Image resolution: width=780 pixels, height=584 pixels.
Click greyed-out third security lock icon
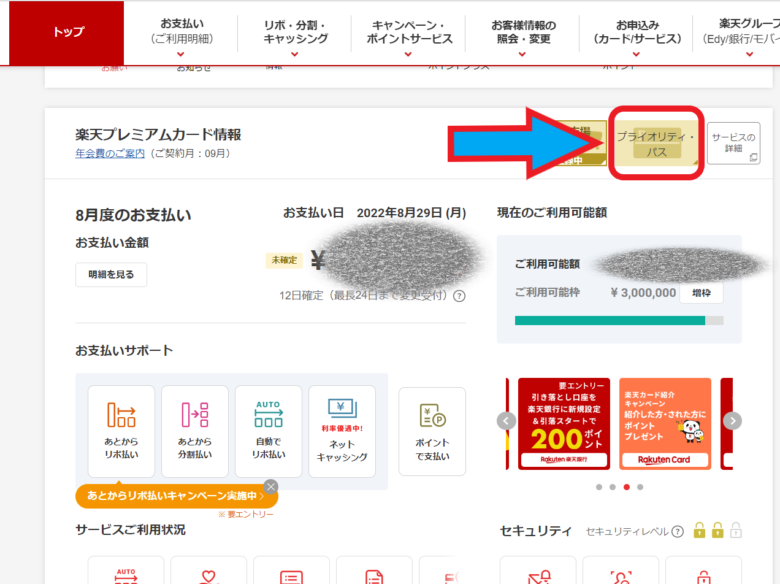click(x=736, y=530)
